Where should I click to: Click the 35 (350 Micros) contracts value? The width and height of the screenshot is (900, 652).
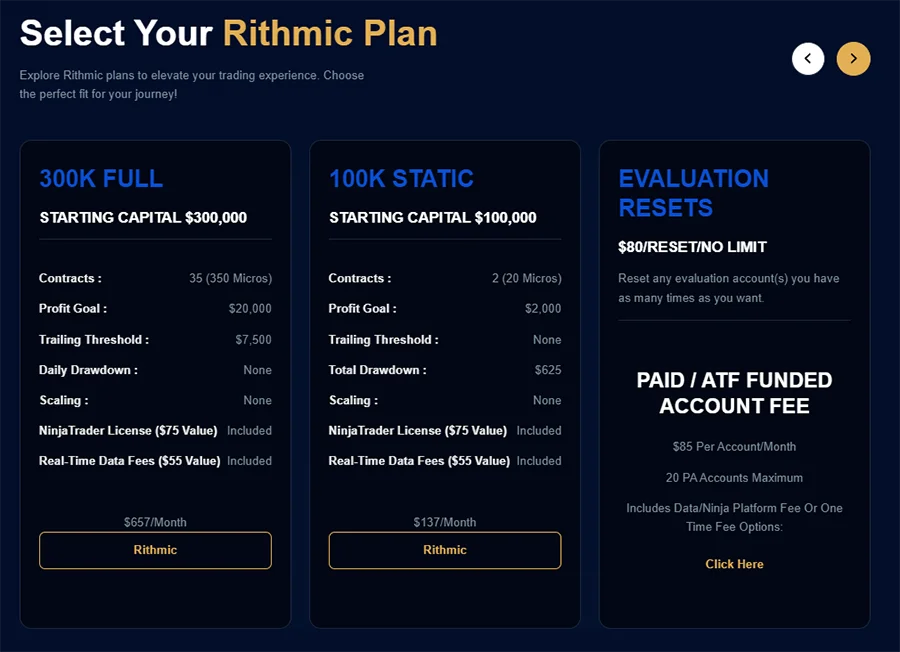[x=230, y=278]
